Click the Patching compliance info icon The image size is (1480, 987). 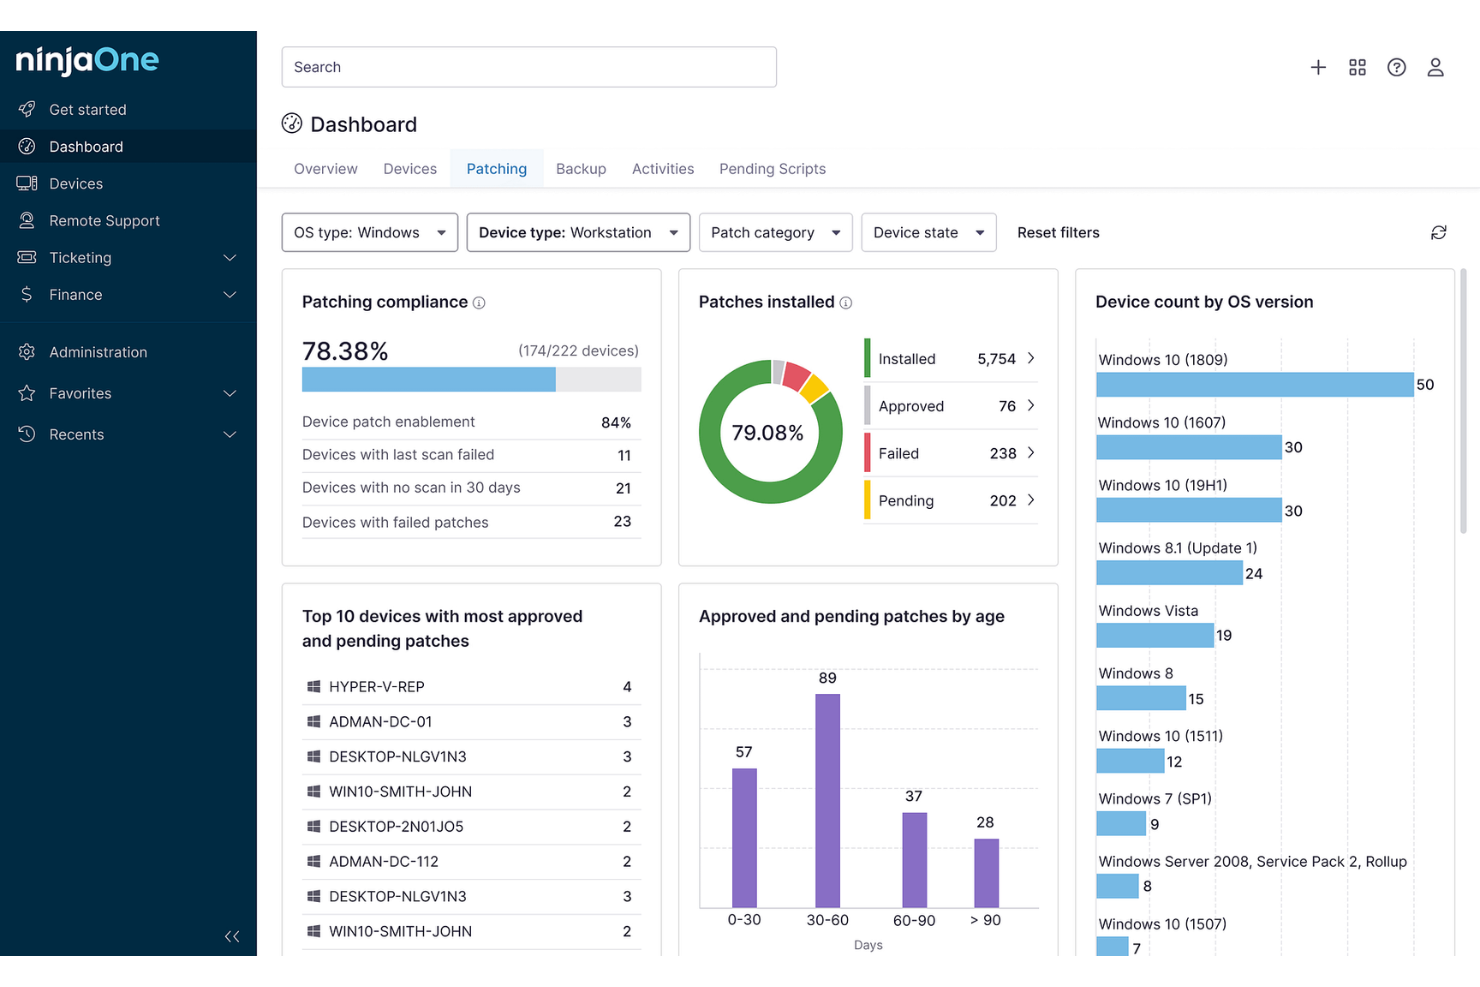pyautogui.click(x=481, y=302)
